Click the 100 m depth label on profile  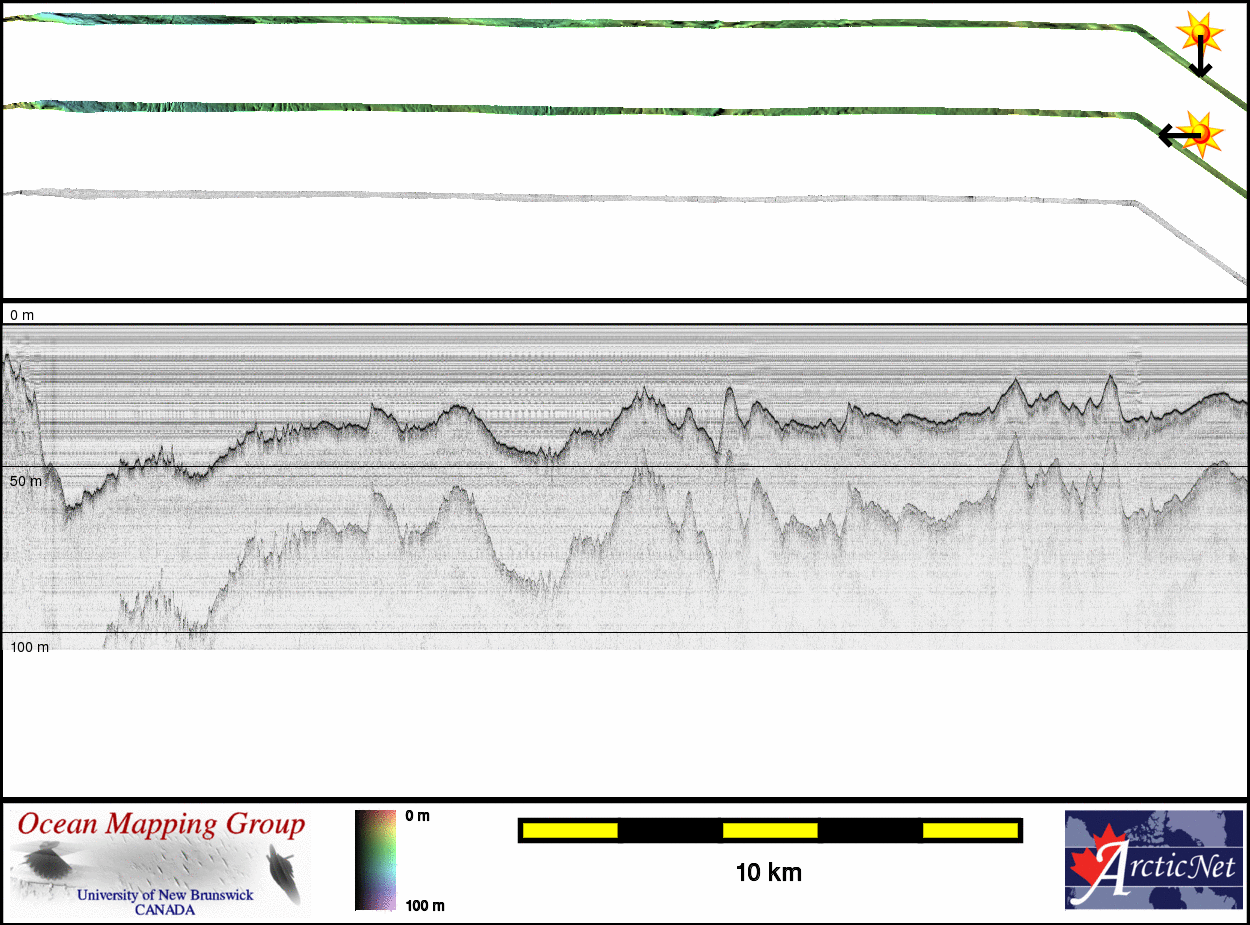click(29, 647)
